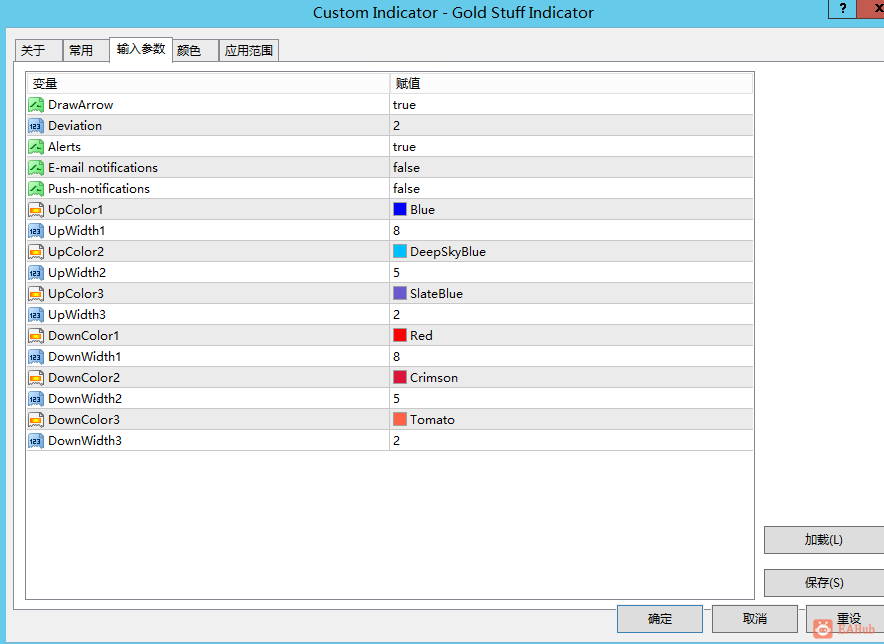Open the 关于 tab
Image resolution: width=884 pixels, height=644 pixels.
(38, 51)
